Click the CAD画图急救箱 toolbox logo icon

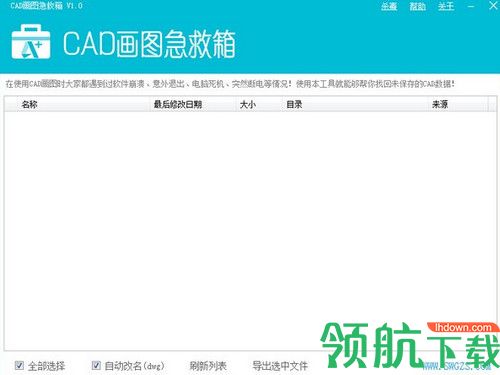[x=31, y=42]
